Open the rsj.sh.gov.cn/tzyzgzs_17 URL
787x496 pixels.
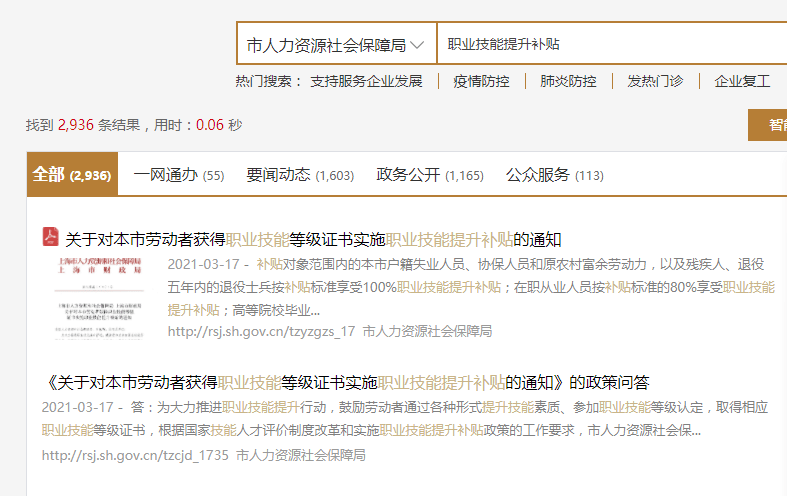point(261,331)
